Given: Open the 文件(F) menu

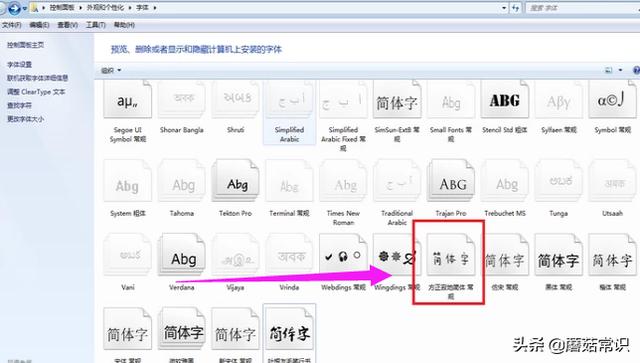Looking at the screenshot, I should [11, 25].
